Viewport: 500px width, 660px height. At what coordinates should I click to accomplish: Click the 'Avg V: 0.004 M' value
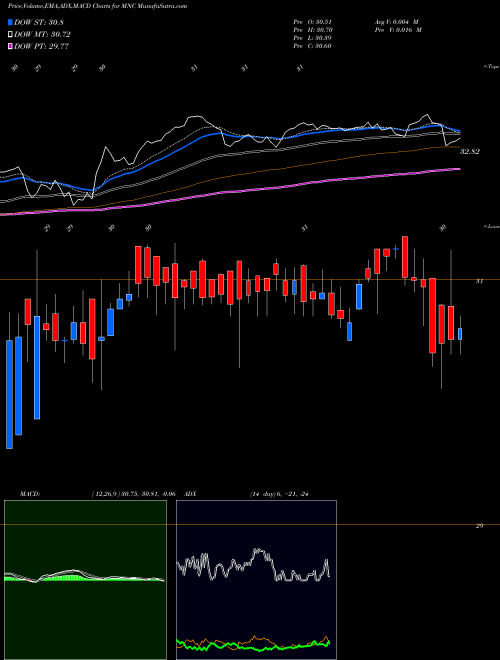click(396, 21)
